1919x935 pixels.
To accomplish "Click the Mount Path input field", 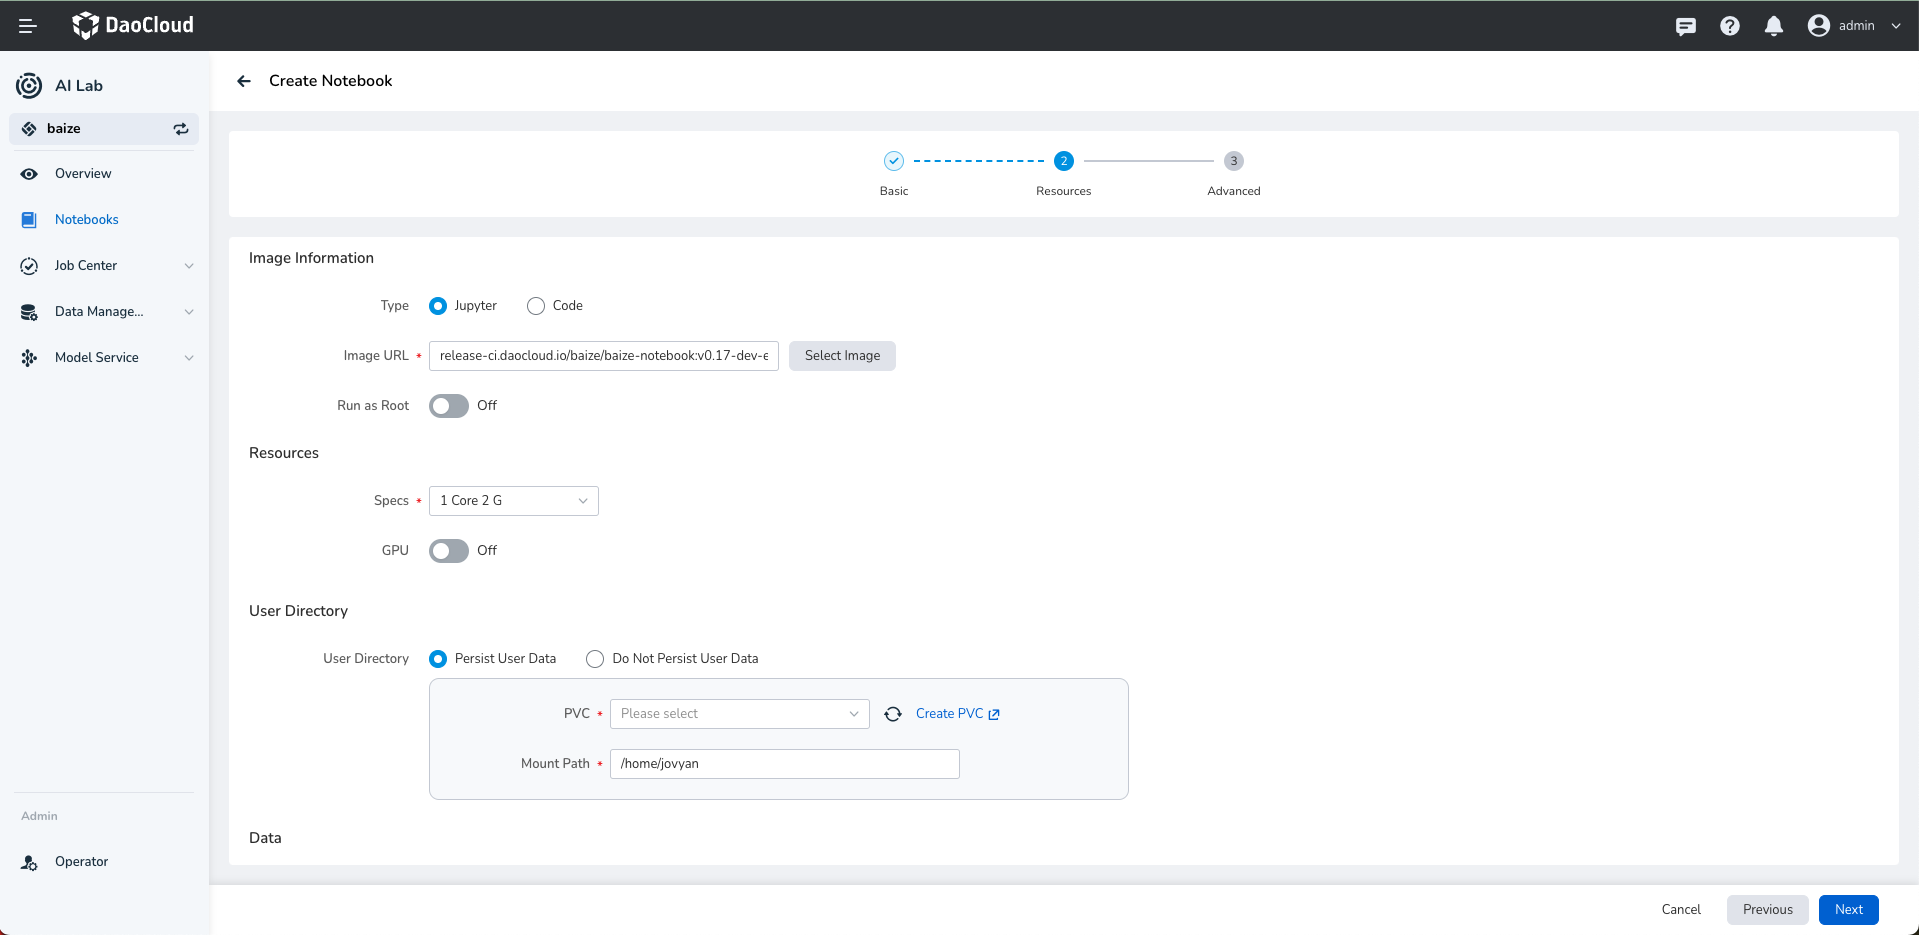I will (x=784, y=764).
